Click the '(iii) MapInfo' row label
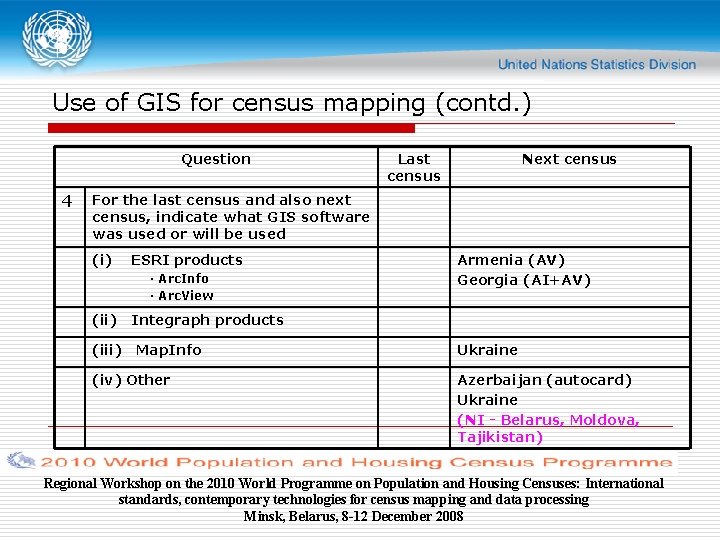 pyautogui.click(x=147, y=350)
